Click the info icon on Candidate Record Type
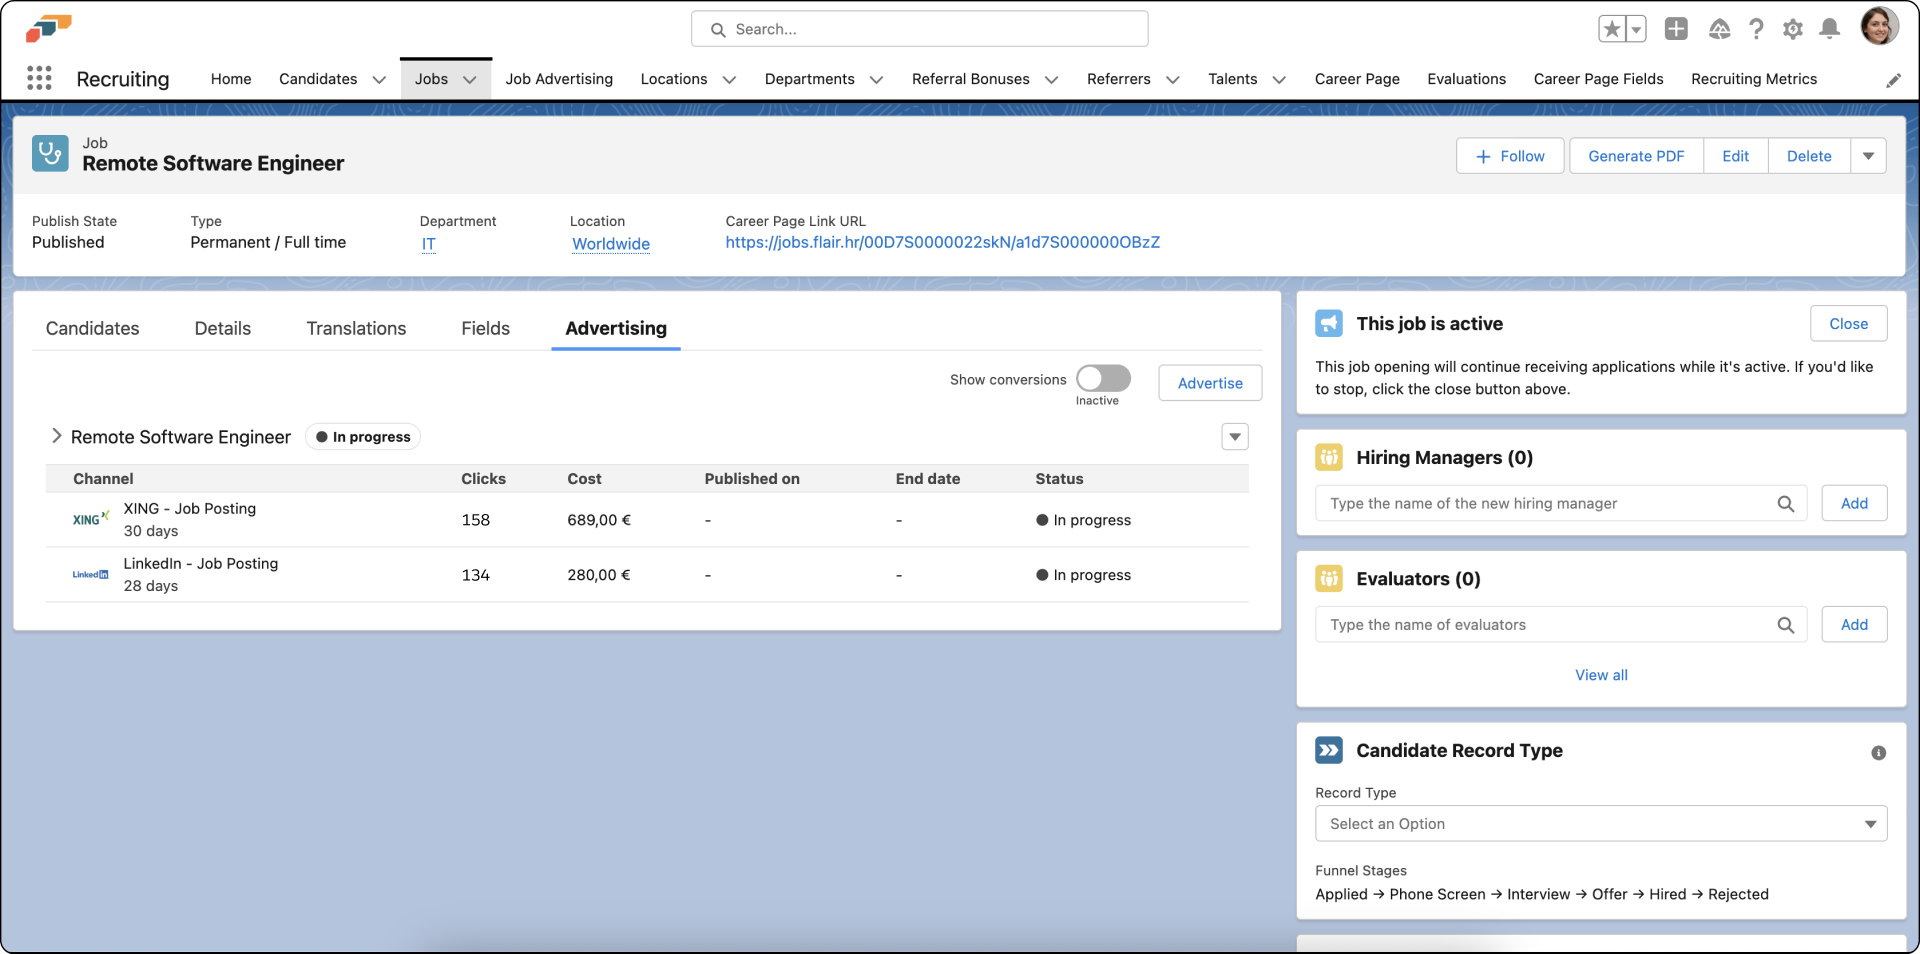 tap(1878, 753)
